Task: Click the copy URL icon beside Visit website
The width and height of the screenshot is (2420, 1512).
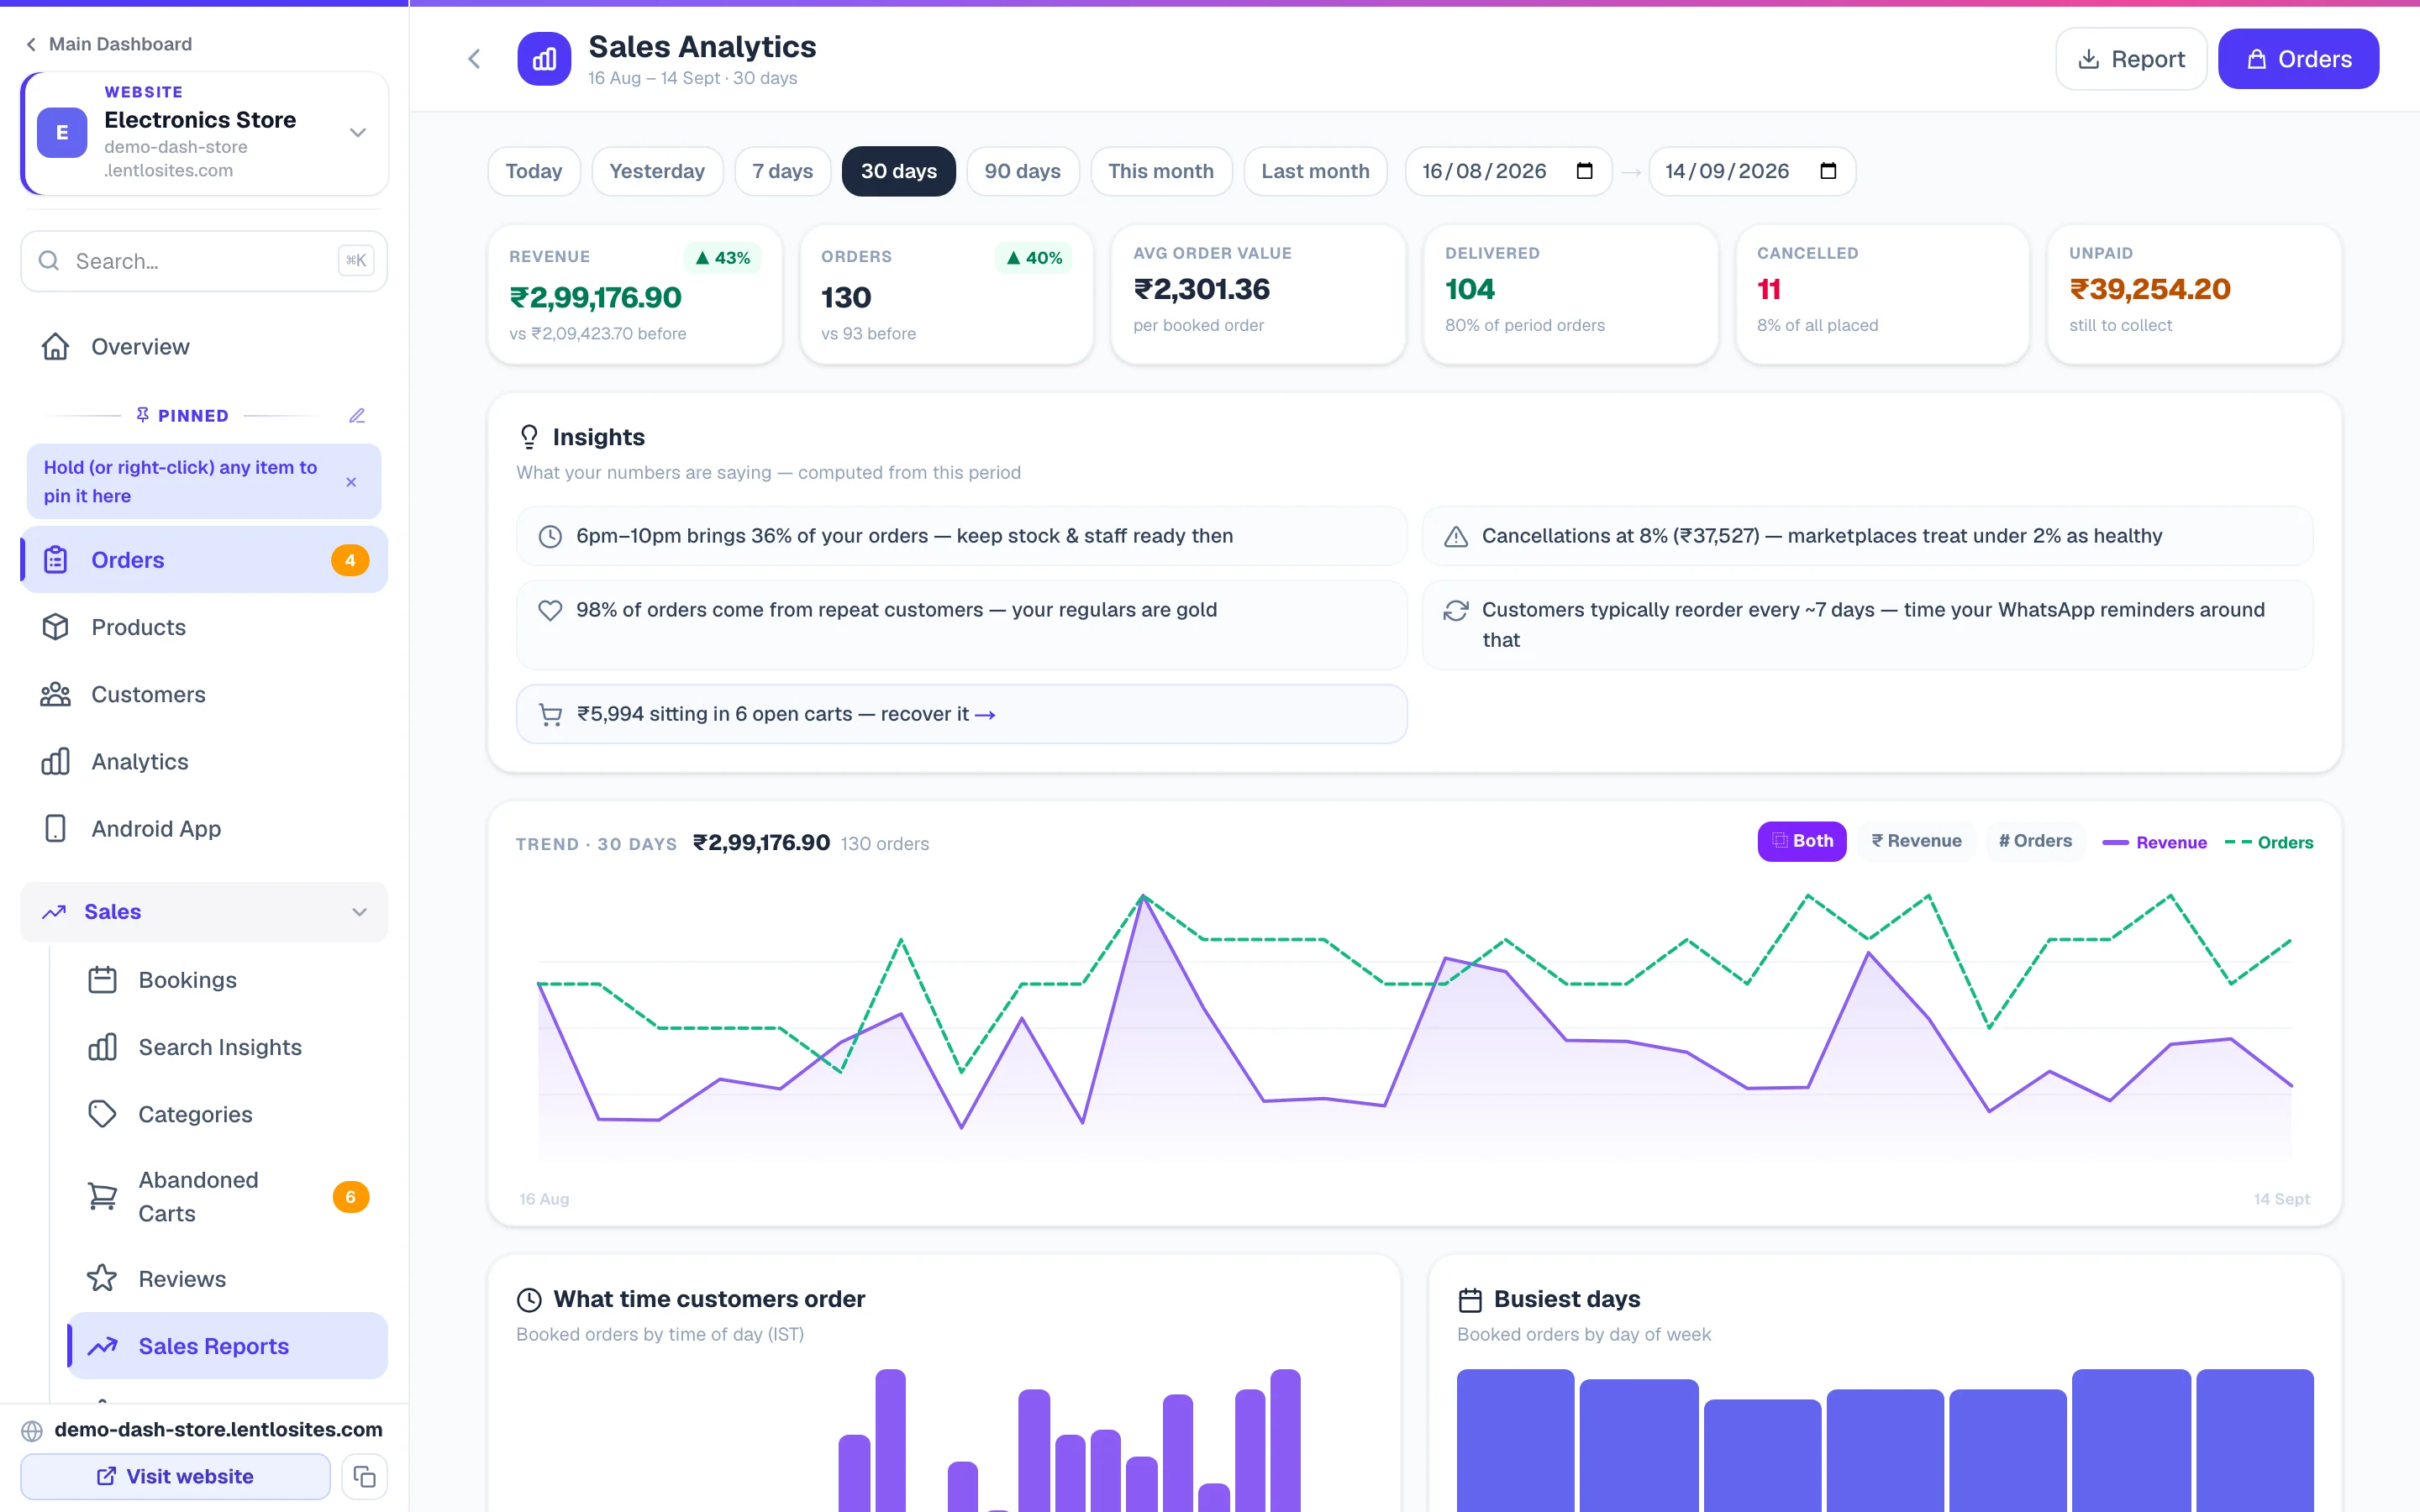Action: pyautogui.click(x=364, y=1476)
